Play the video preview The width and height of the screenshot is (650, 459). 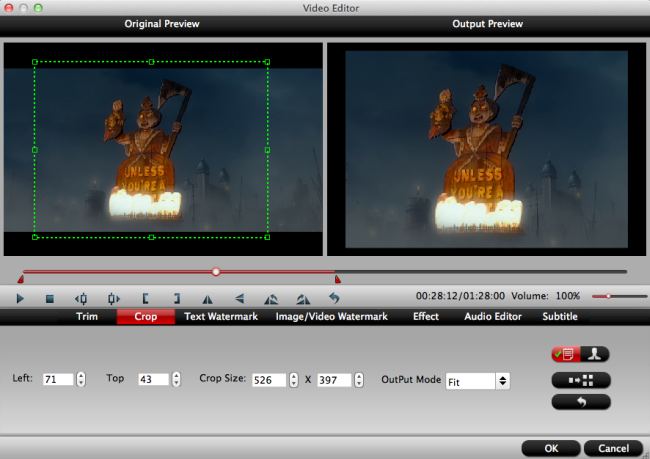(20, 298)
